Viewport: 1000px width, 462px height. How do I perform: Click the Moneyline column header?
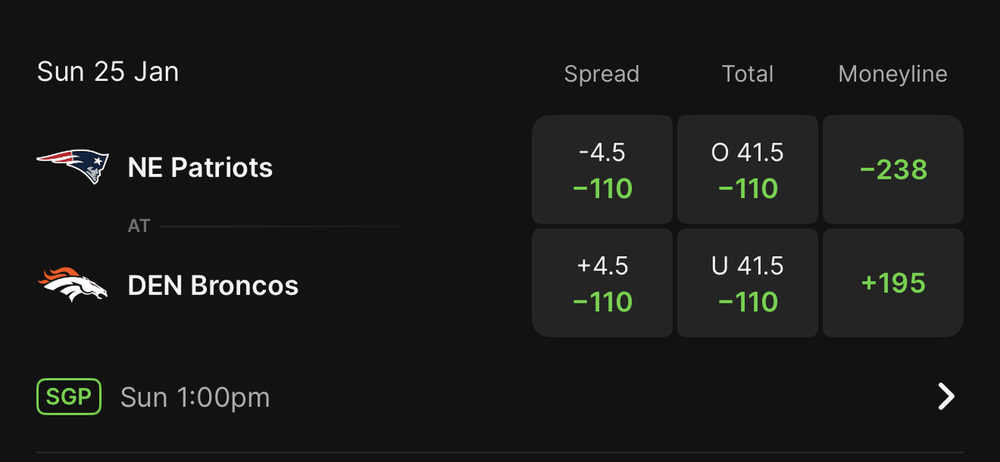tap(892, 74)
